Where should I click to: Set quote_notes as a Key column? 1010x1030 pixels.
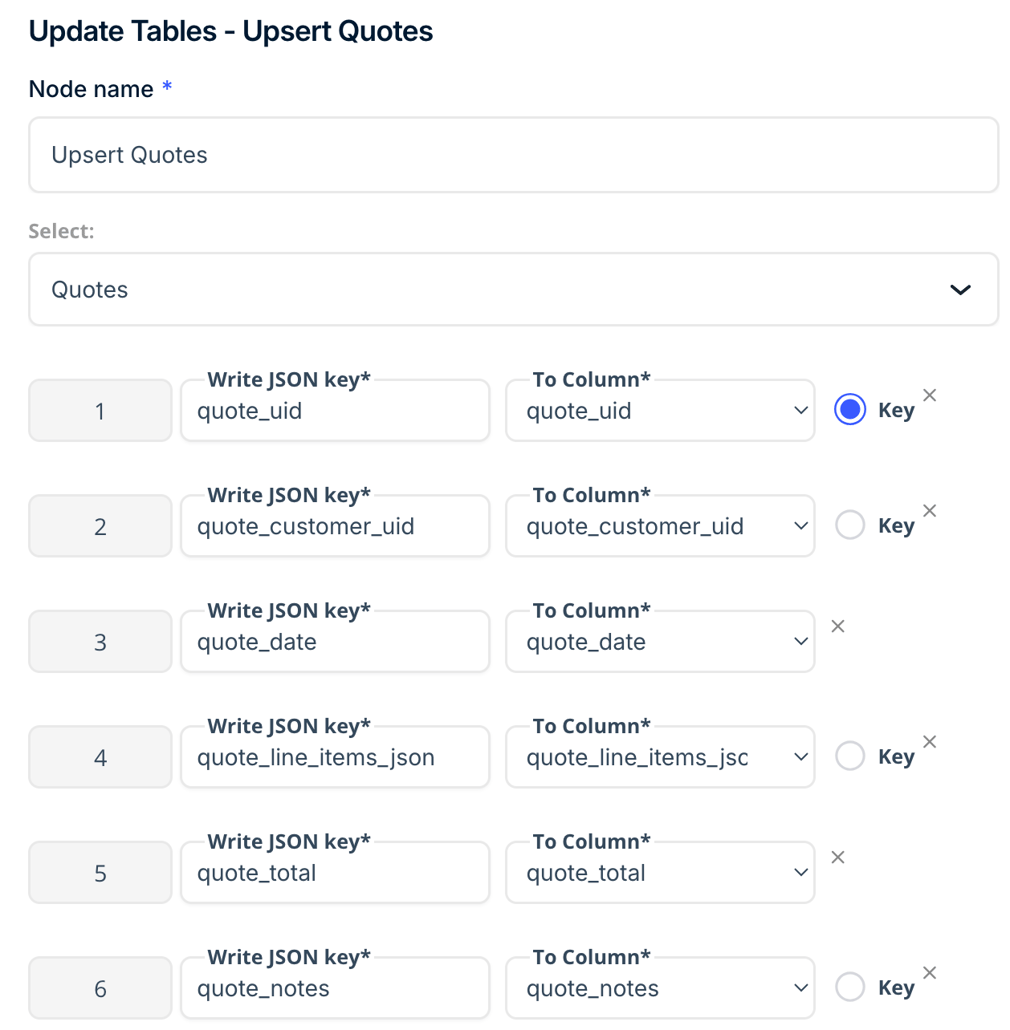point(849,987)
